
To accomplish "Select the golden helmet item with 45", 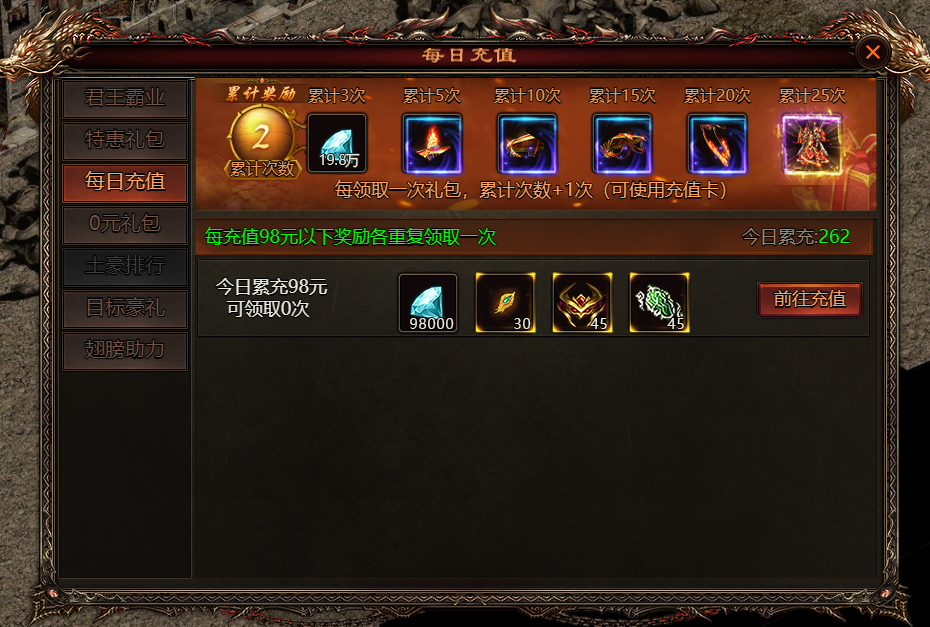I will pos(582,303).
